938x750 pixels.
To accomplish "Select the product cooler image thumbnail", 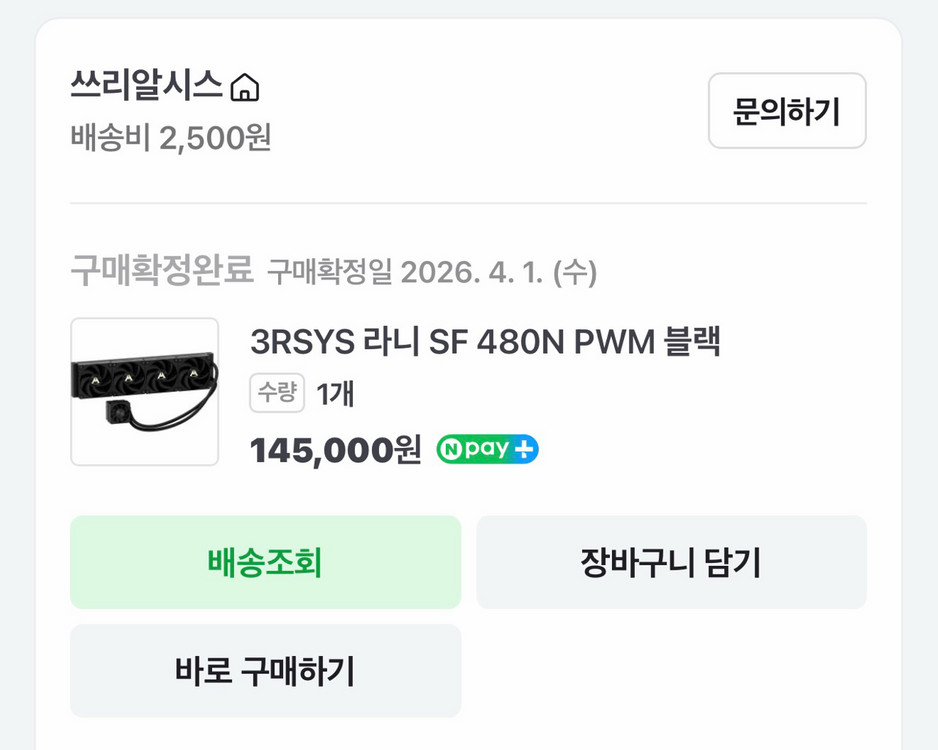I will click(x=143, y=391).
